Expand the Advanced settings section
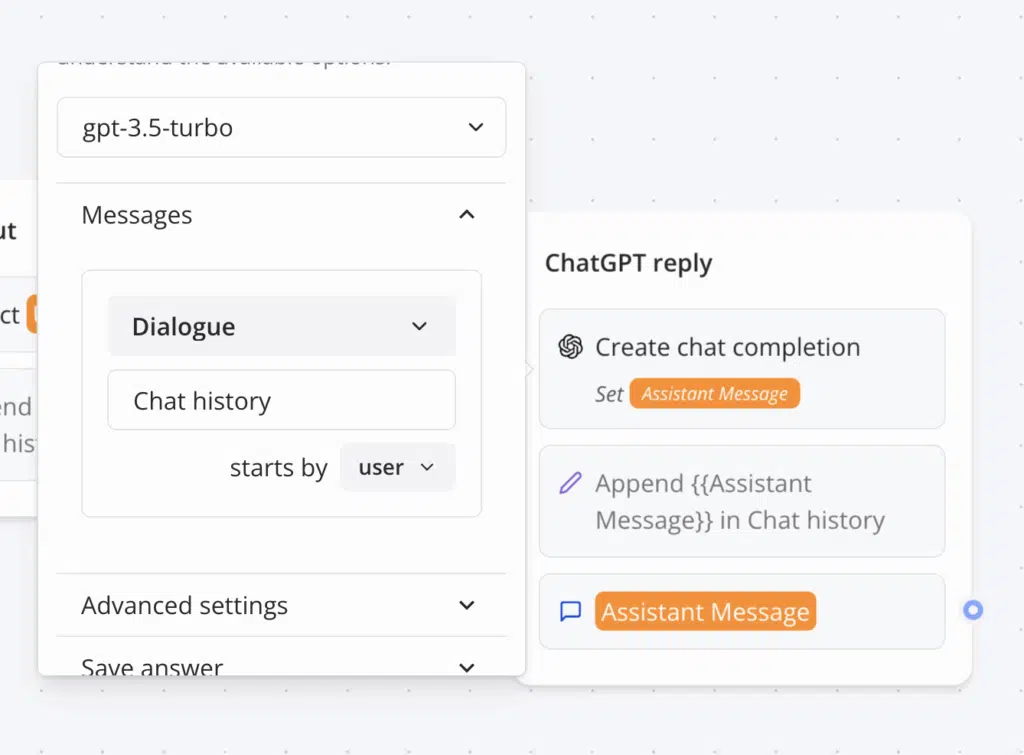1024x755 pixels. pyautogui.click(x=281, y=605)
